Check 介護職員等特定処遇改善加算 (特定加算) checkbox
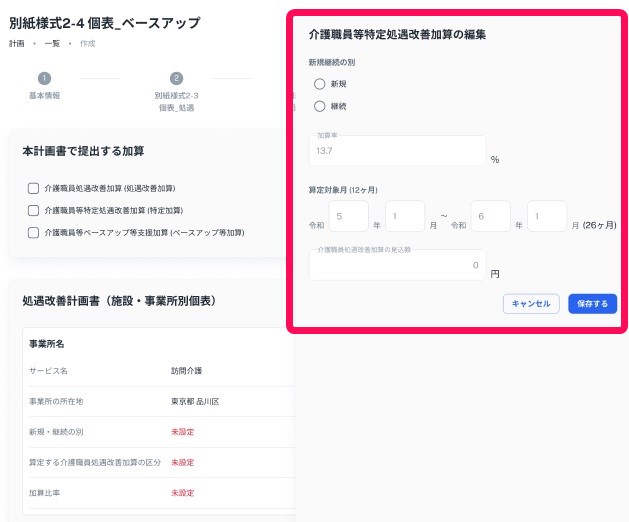This screenshot has width=629, height=522. pyautogui.click(x=33, y=210)
